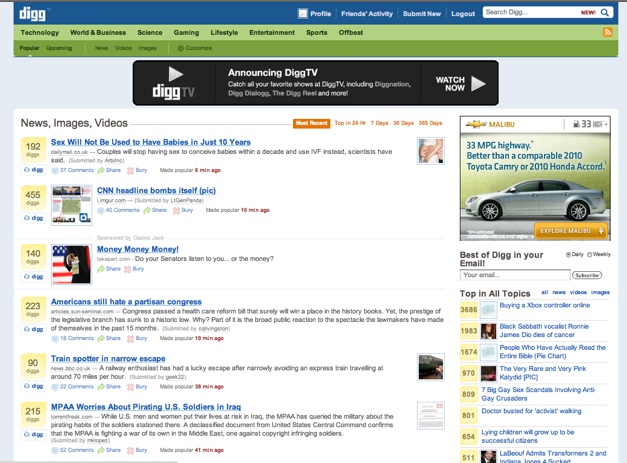Click the profile avatar icon beside Profile
Screen dimensions: 627x463
303,14
